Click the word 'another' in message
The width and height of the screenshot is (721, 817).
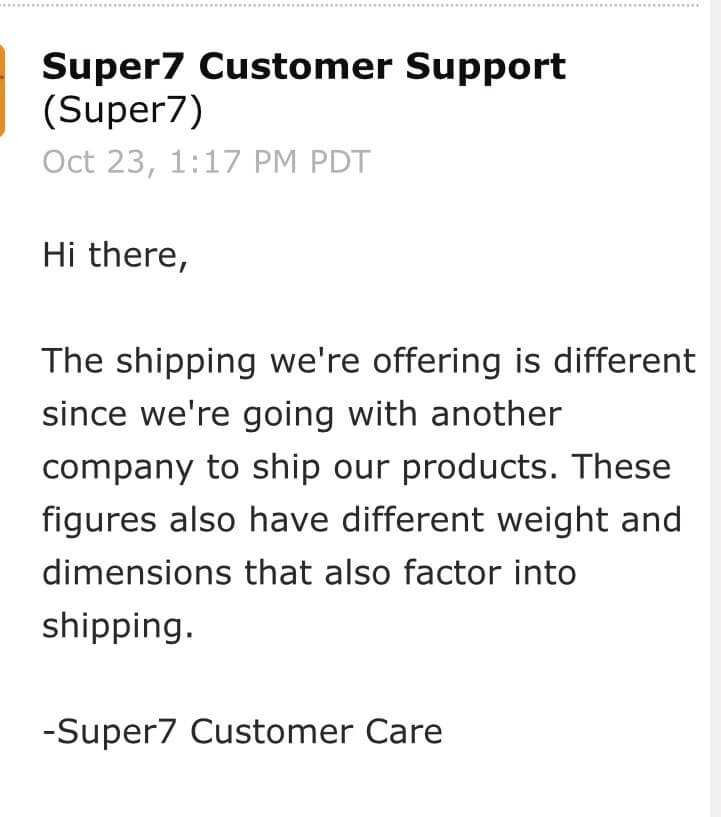(x=496, y=414)
